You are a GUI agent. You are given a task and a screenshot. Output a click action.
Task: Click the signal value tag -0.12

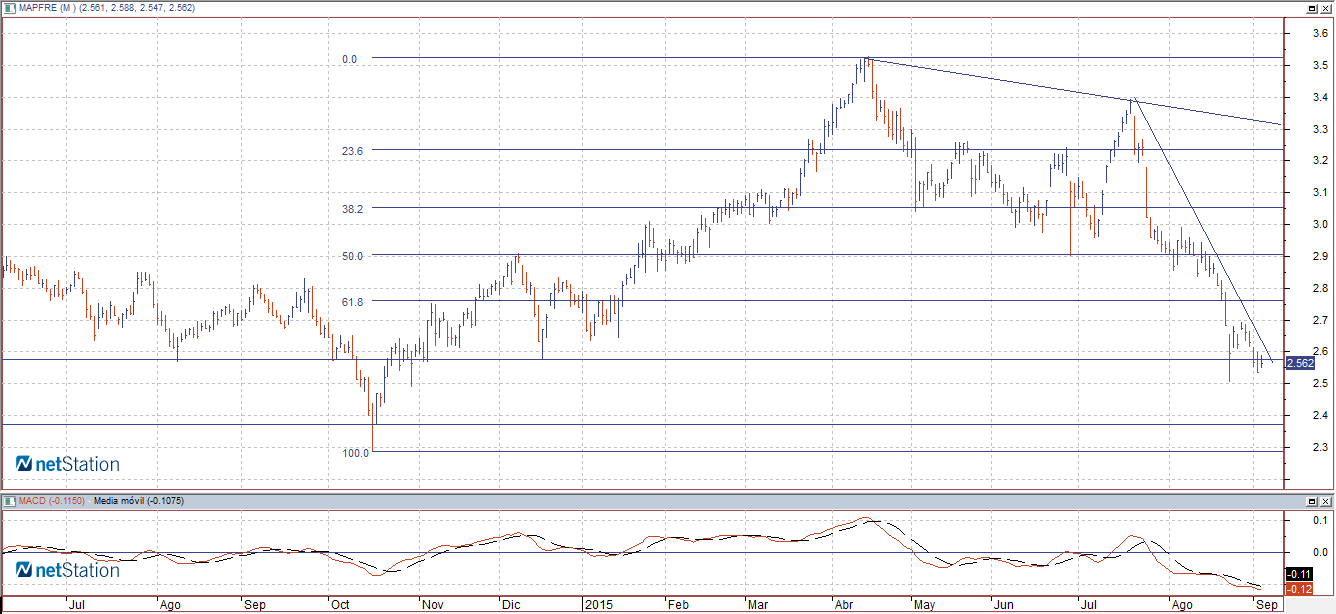(x=1298, y=589)
